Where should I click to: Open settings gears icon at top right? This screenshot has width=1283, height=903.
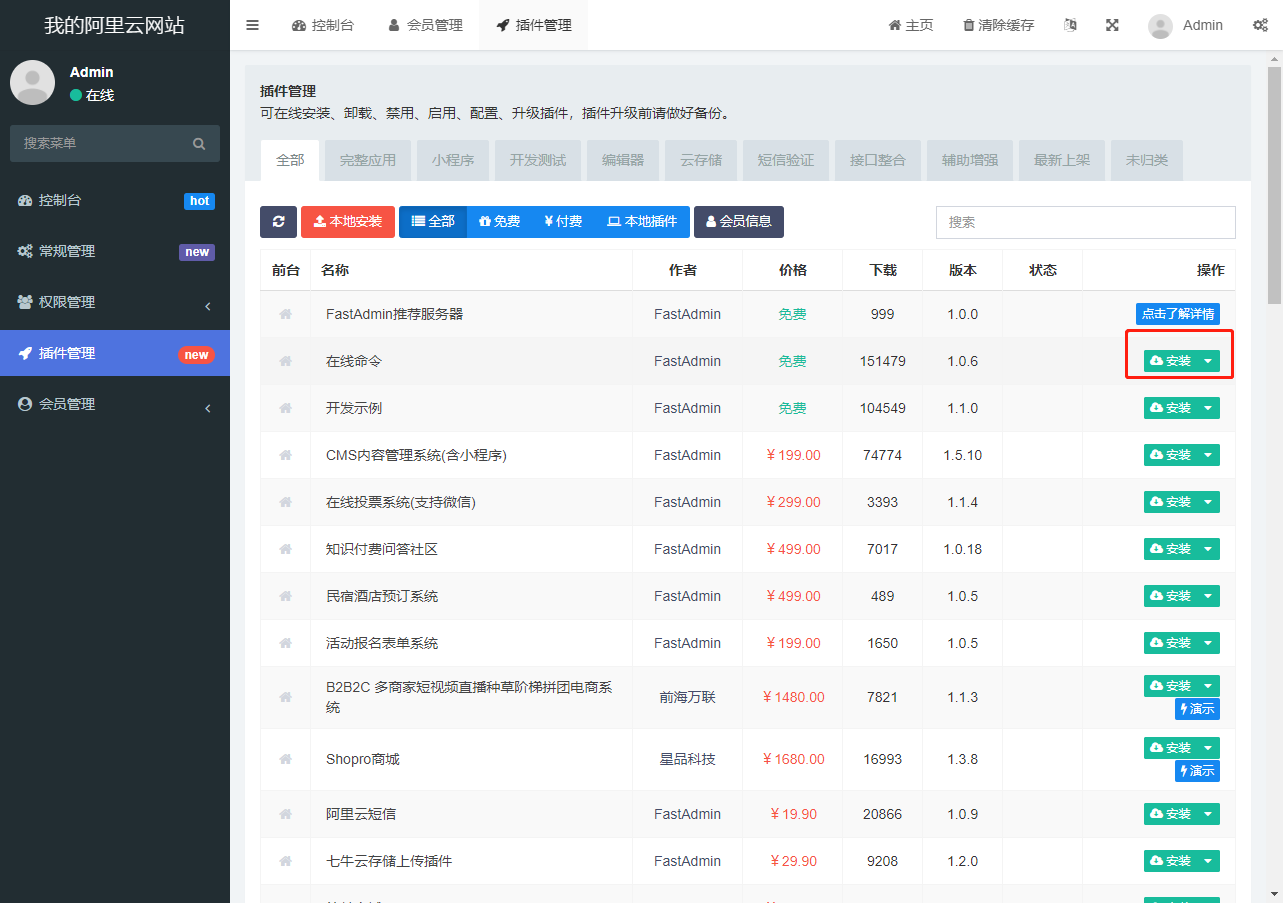point(1260,25)
